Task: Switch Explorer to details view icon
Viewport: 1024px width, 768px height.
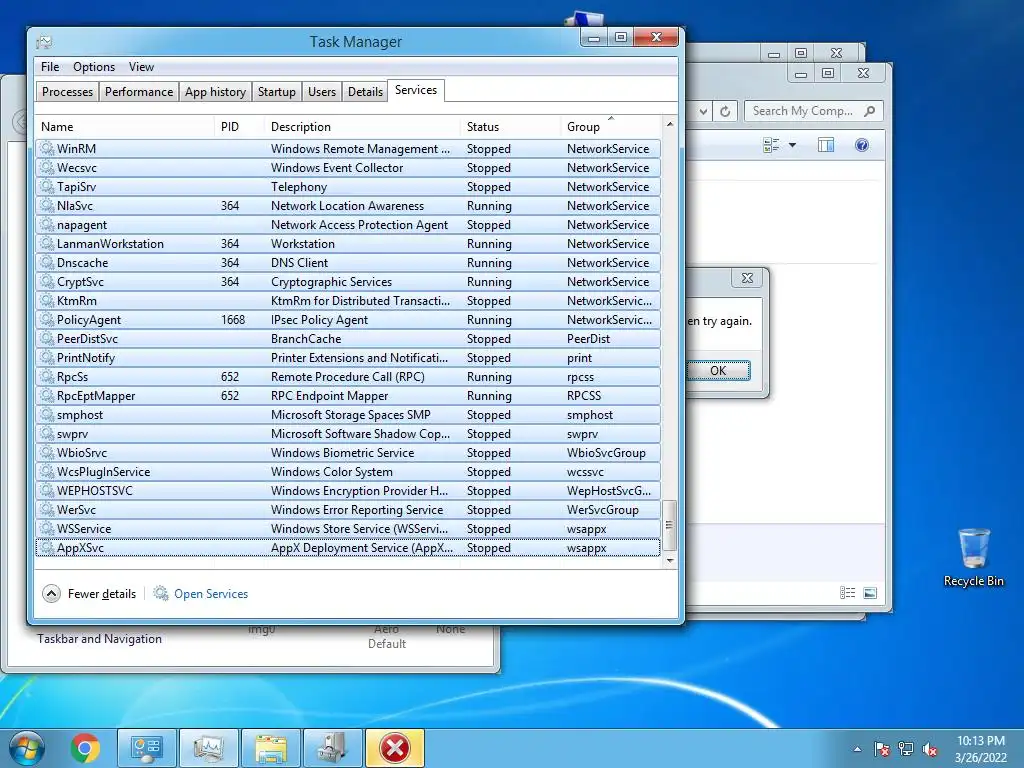Action: (847, 593)
